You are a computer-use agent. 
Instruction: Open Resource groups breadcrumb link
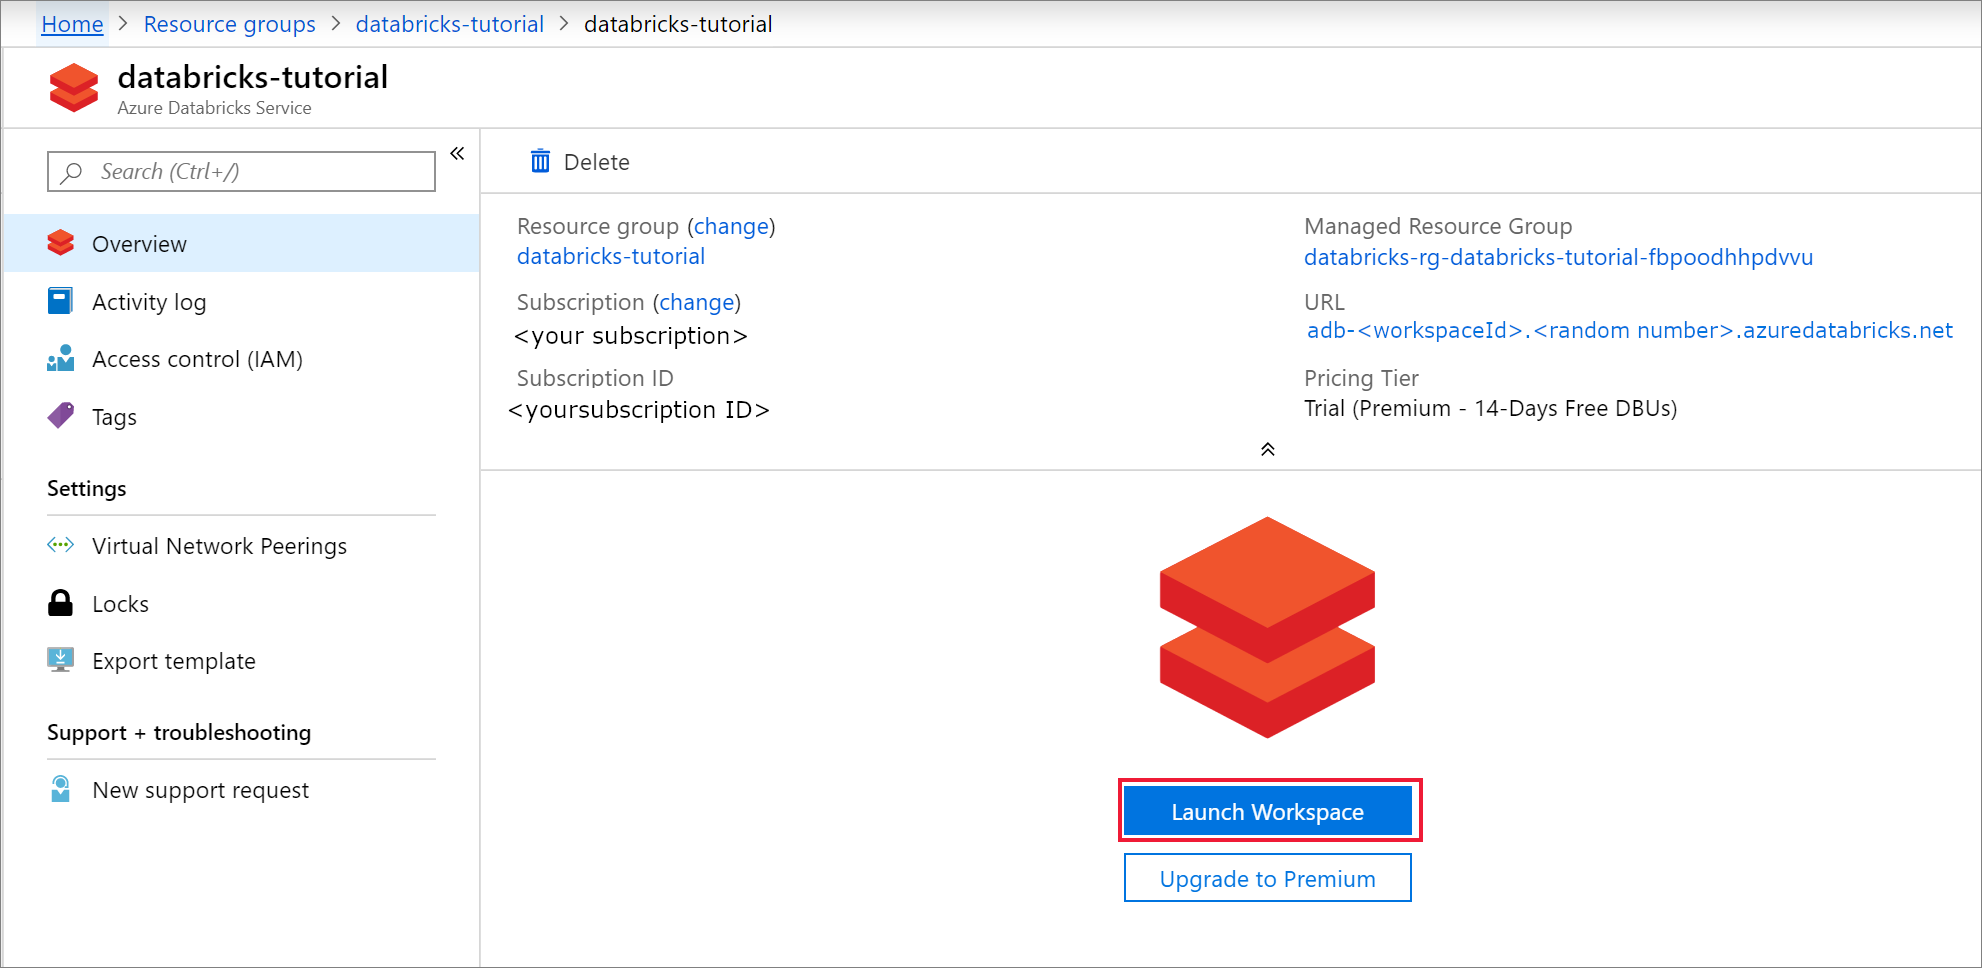coord(229,24)
